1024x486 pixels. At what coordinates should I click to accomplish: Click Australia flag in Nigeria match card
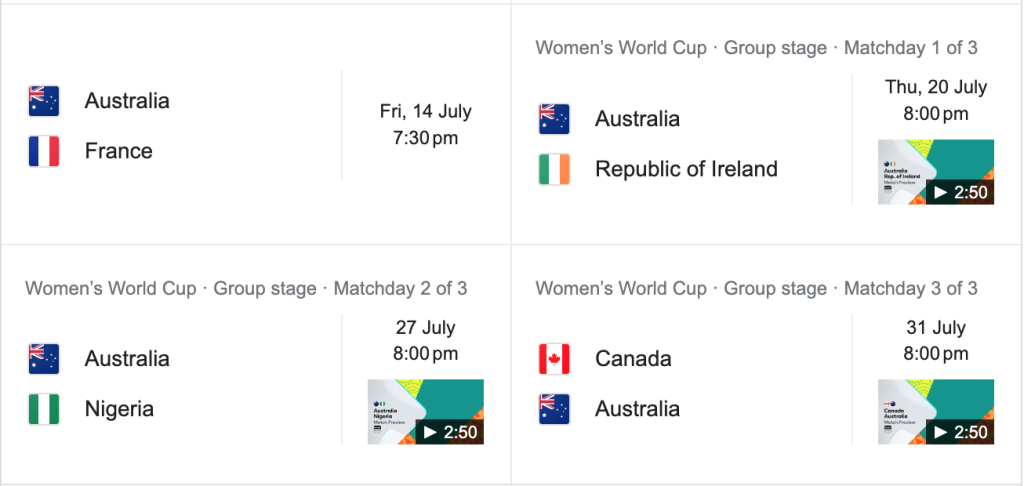click(44, 359)
